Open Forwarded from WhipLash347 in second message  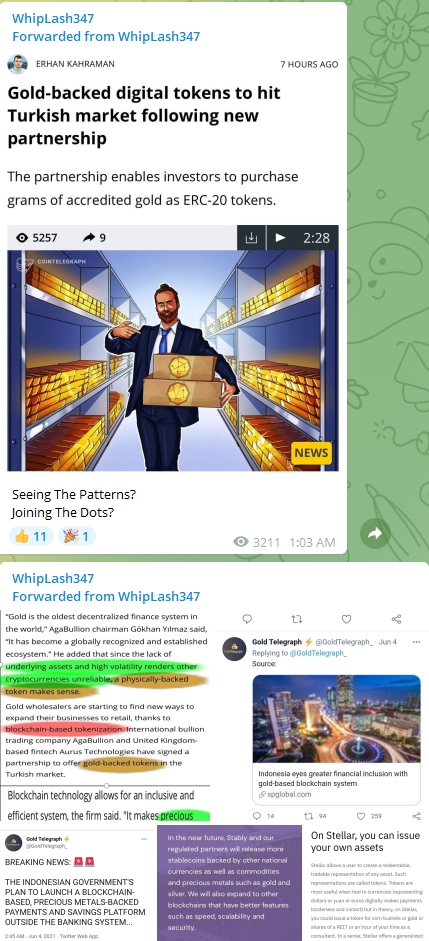106,597
